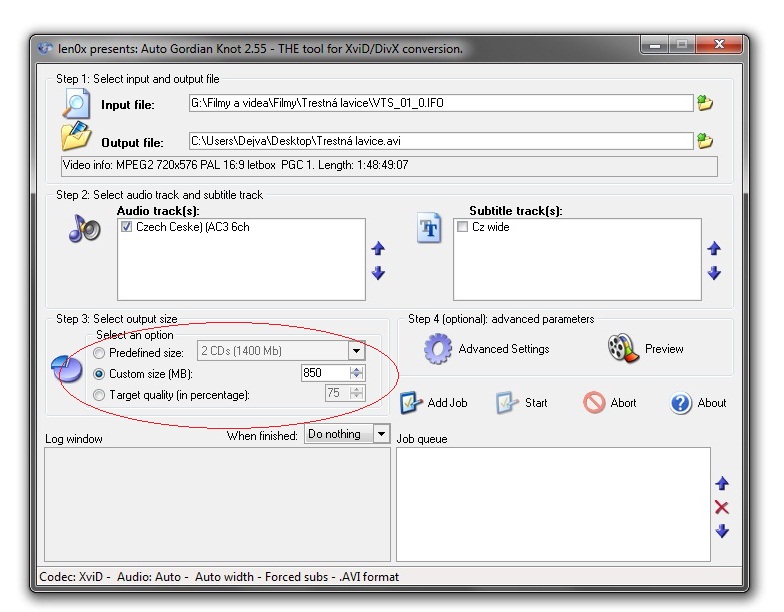Move subtitle track down with blue arrow

(x=714, y=272)
